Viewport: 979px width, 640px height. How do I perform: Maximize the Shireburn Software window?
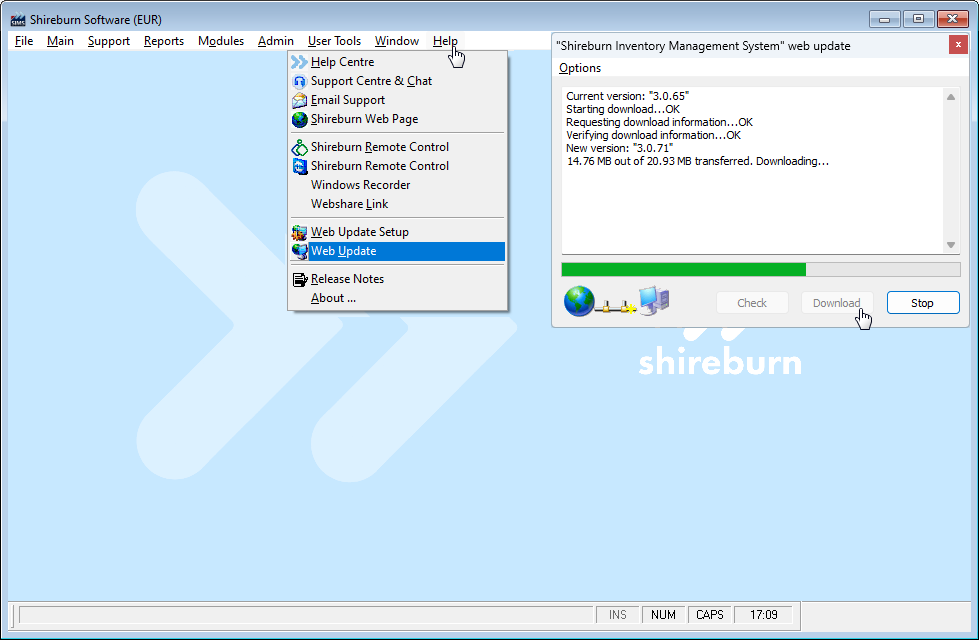[918, 19]
